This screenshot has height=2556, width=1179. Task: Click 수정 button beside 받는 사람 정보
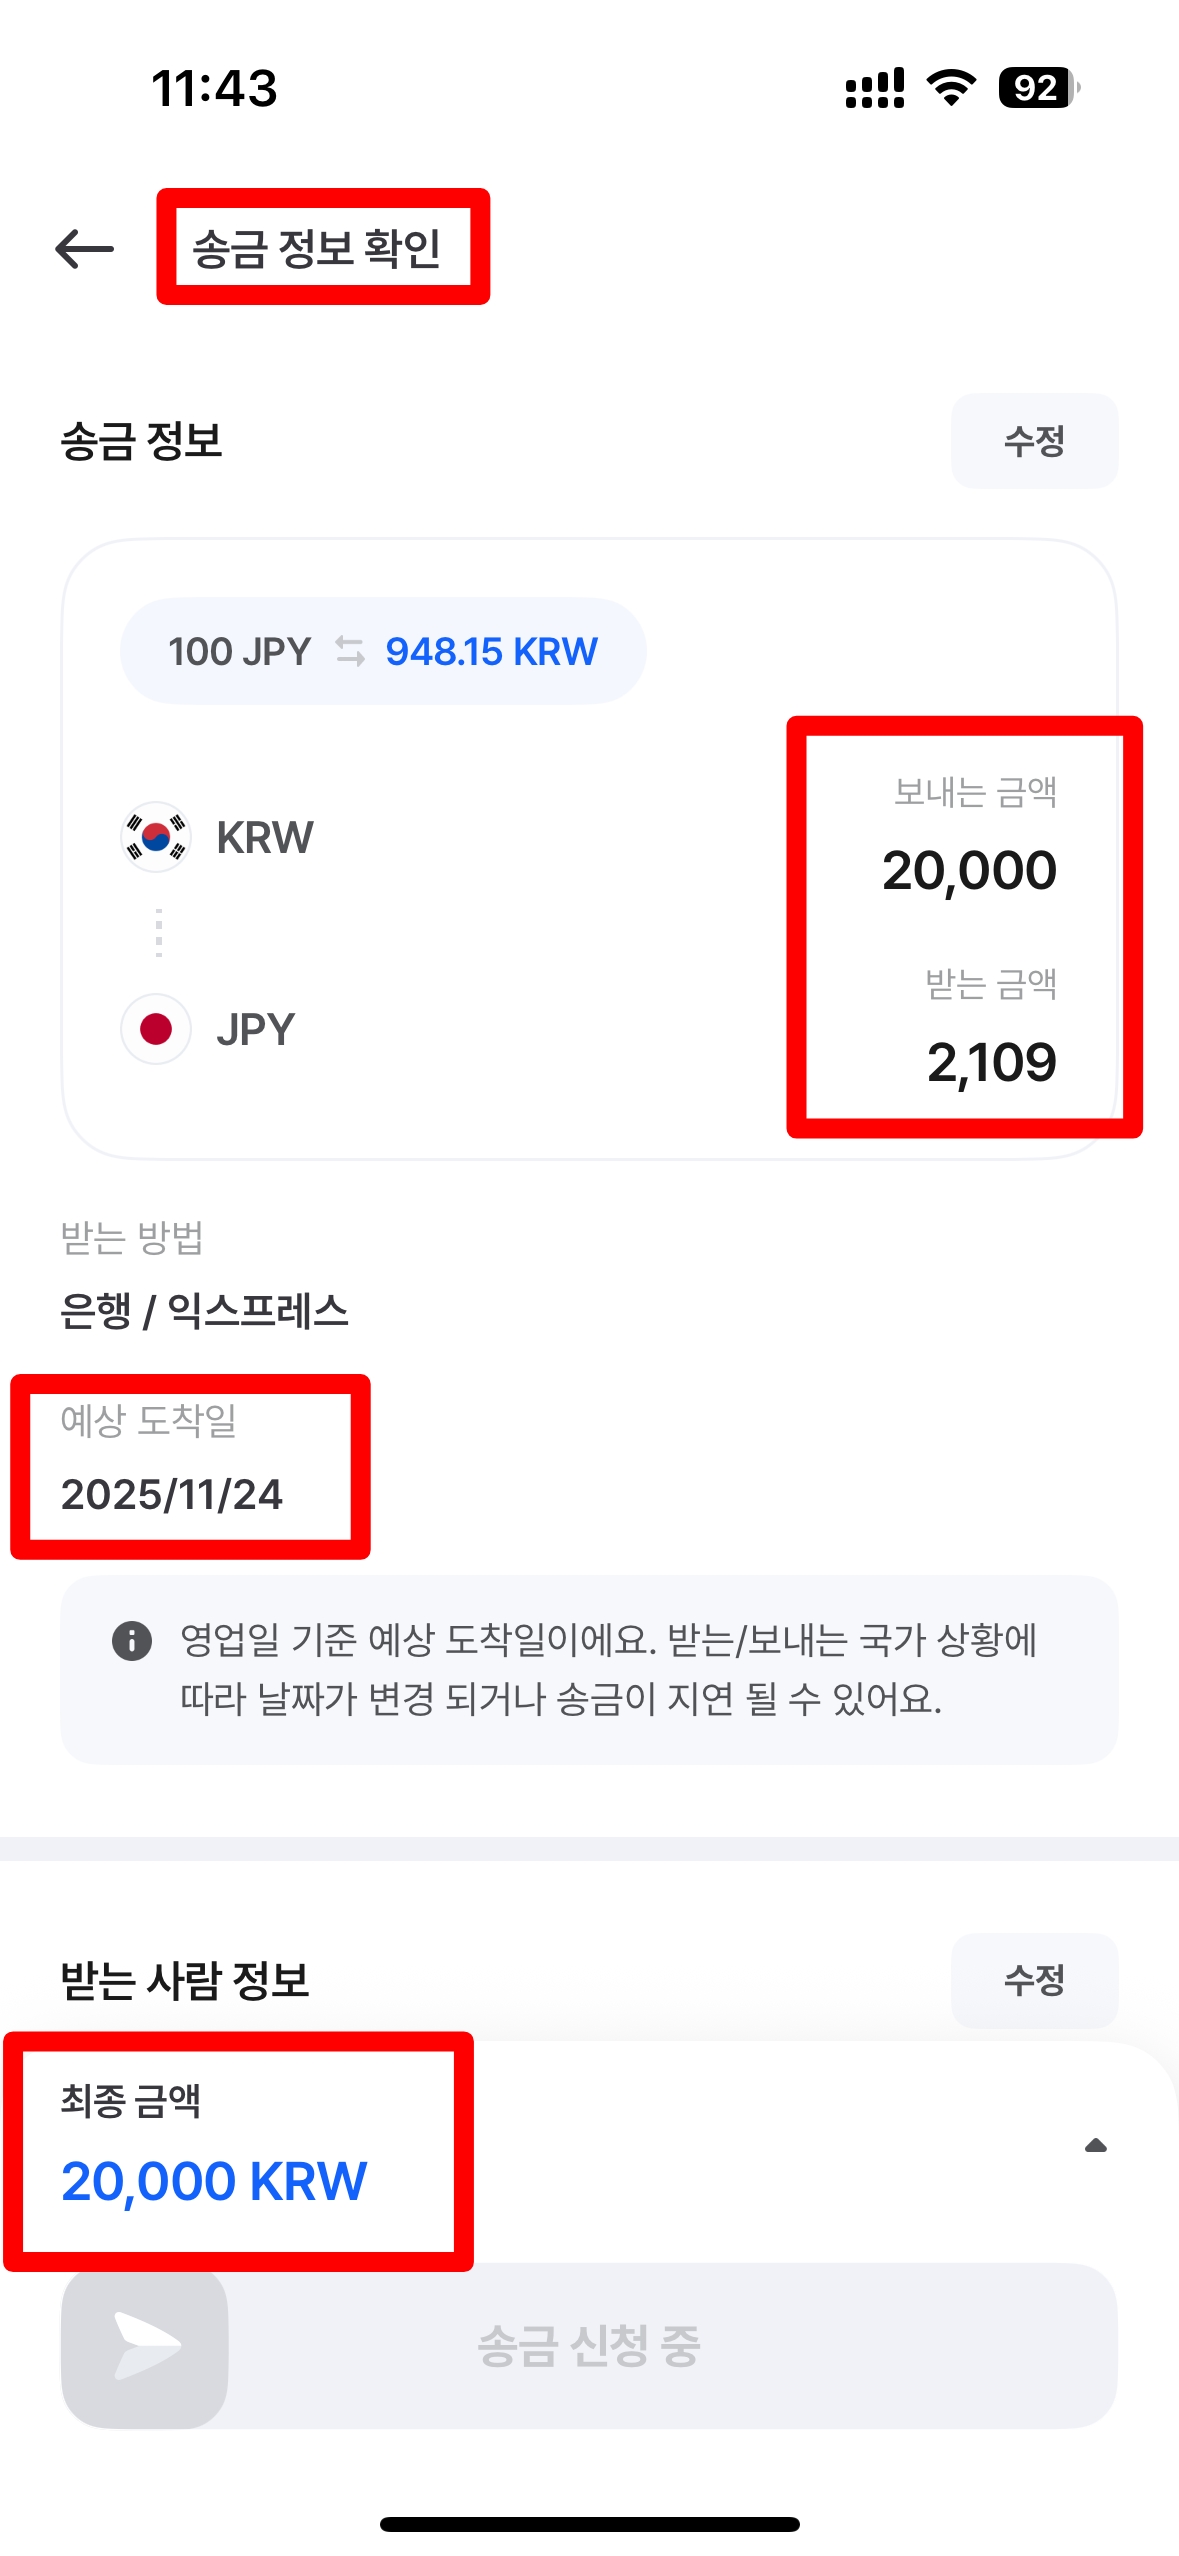point(1034,1980)
